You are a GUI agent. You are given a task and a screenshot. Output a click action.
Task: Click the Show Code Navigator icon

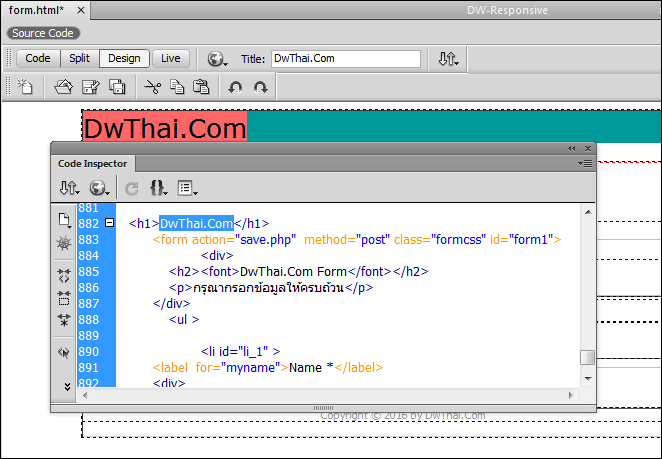(x=64, y=243)
